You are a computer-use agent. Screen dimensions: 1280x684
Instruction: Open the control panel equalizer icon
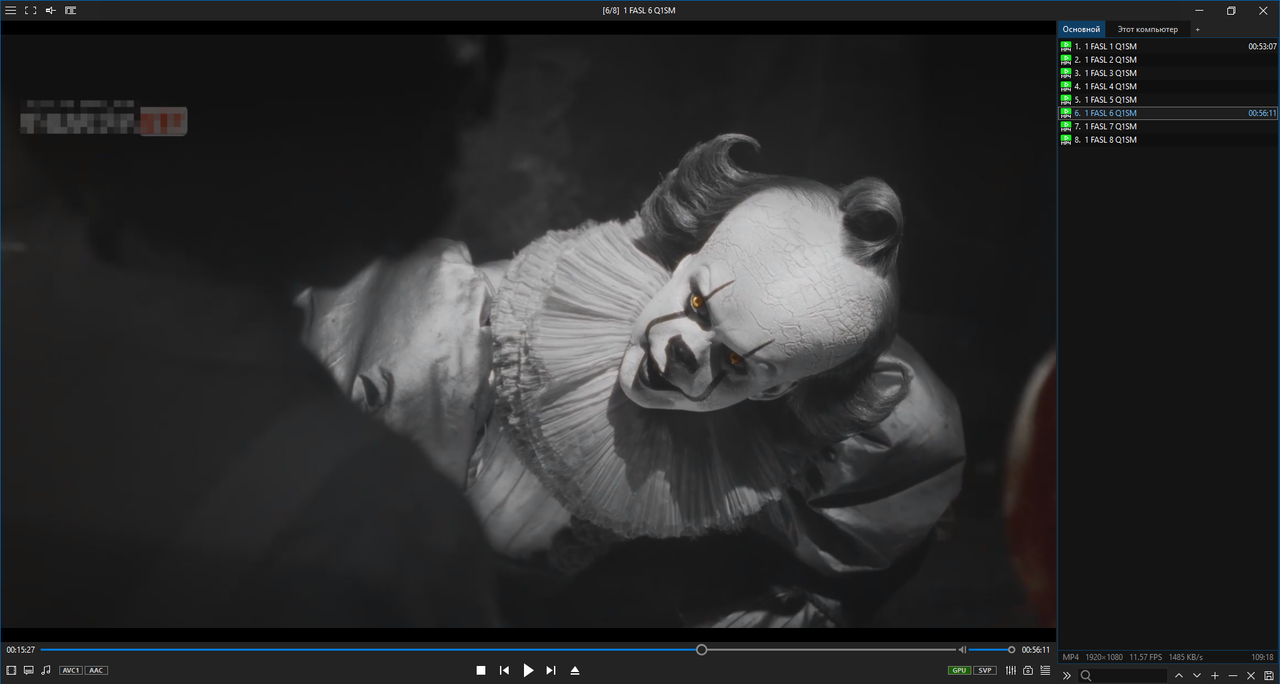tap(1011, 670)
